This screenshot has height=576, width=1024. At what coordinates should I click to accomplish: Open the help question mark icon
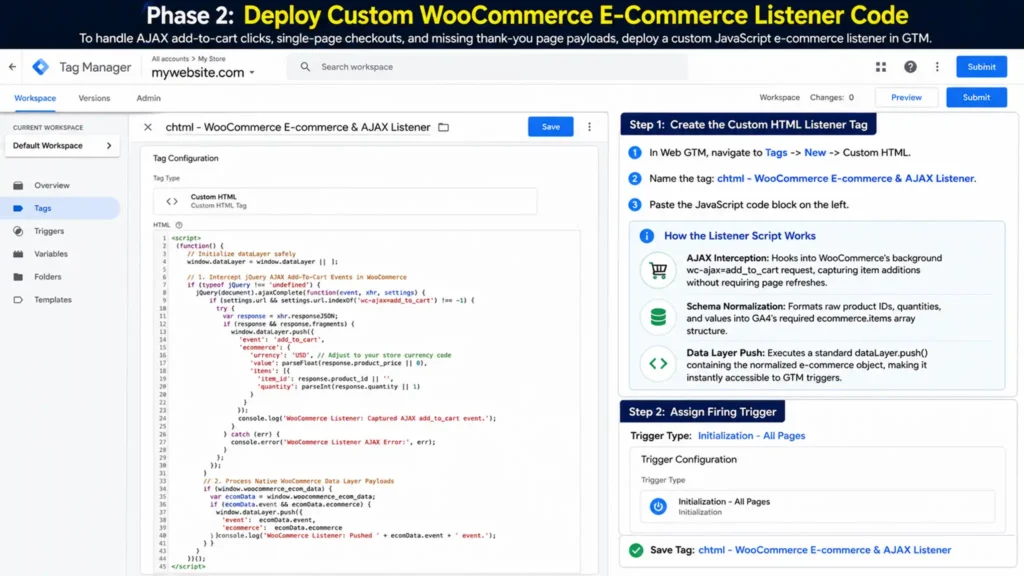910,67
